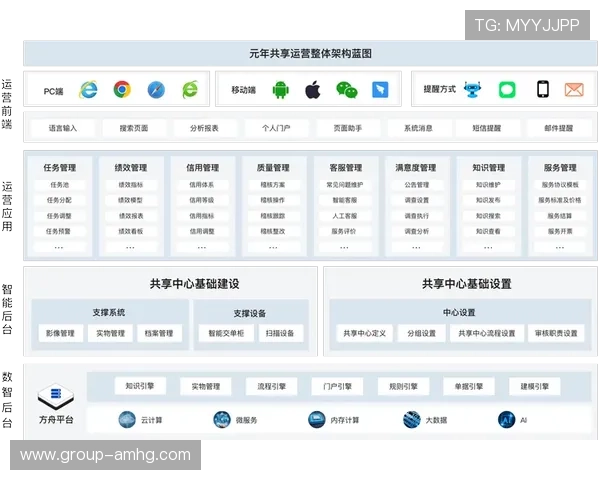Click the 规则引擎 box
Image resolution: width=600 pixels, height=480 pixels.
coord(403,386)
